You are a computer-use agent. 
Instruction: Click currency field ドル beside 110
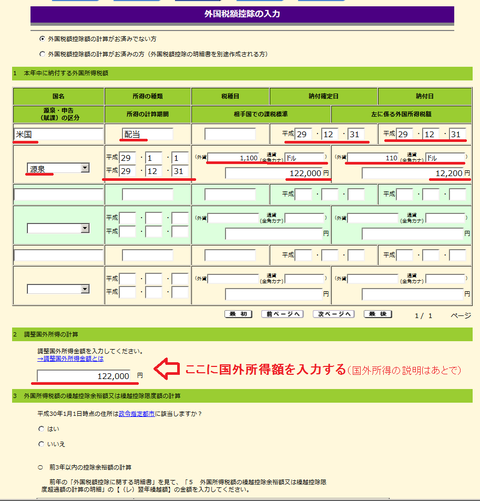point(445,158)
